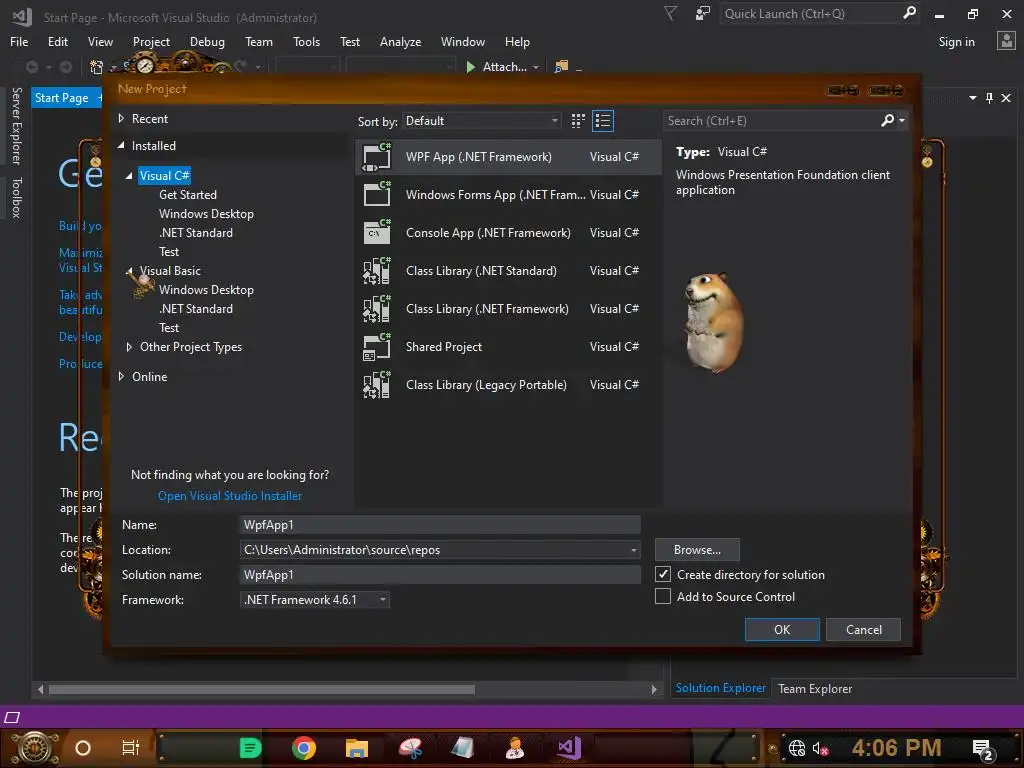Select .NET Standard under Visual Basic
The image size is (1024, 768).
(195, 308)
